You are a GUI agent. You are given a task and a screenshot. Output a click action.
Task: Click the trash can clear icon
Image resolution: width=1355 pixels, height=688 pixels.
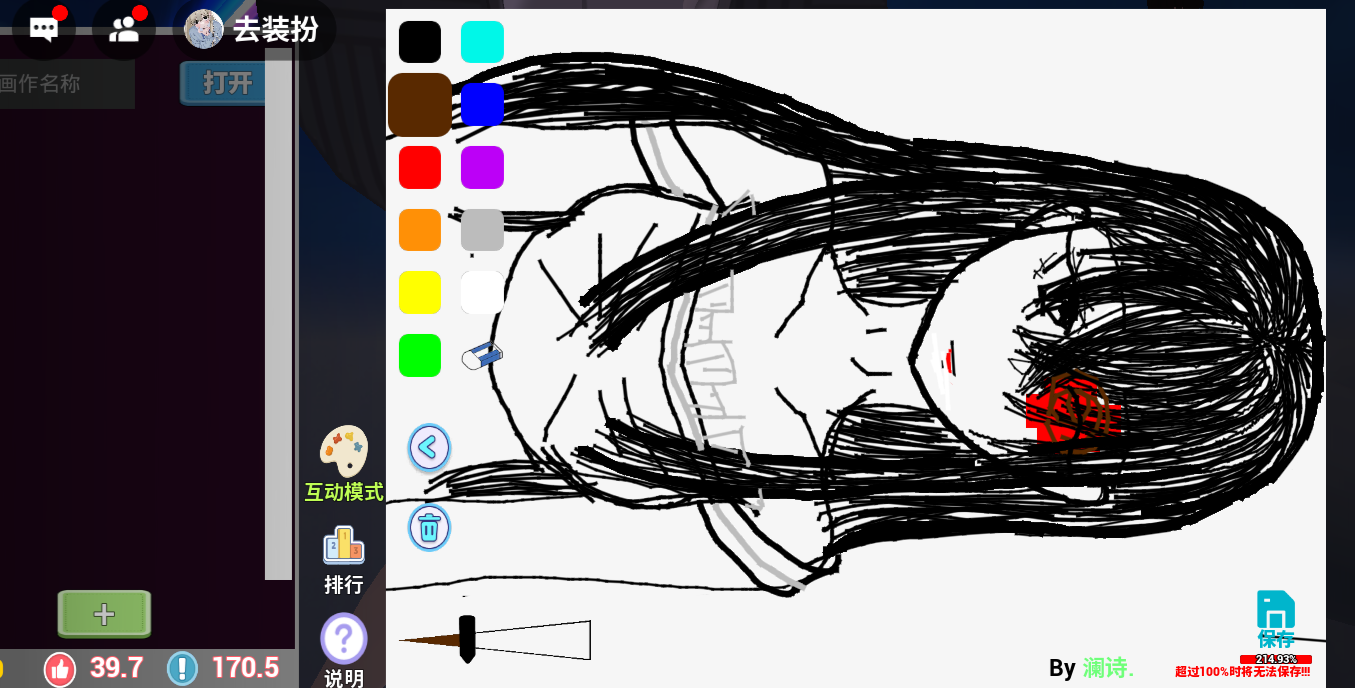coord(429,527)
